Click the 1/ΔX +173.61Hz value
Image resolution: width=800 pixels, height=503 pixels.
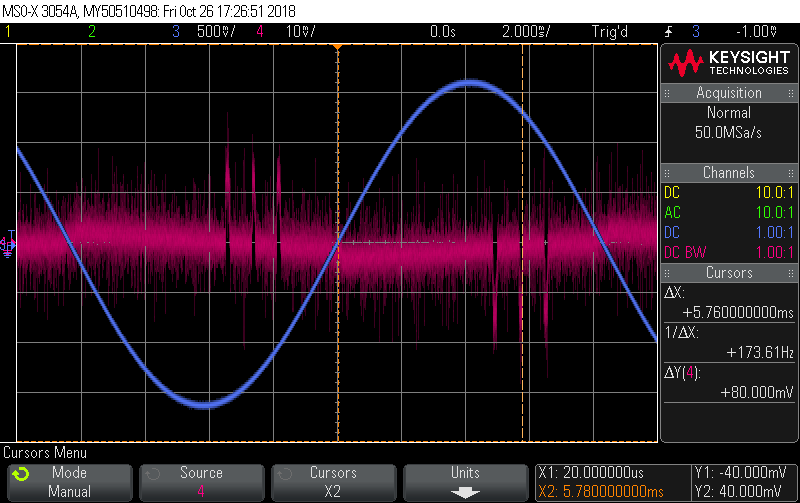pos(760,353)
